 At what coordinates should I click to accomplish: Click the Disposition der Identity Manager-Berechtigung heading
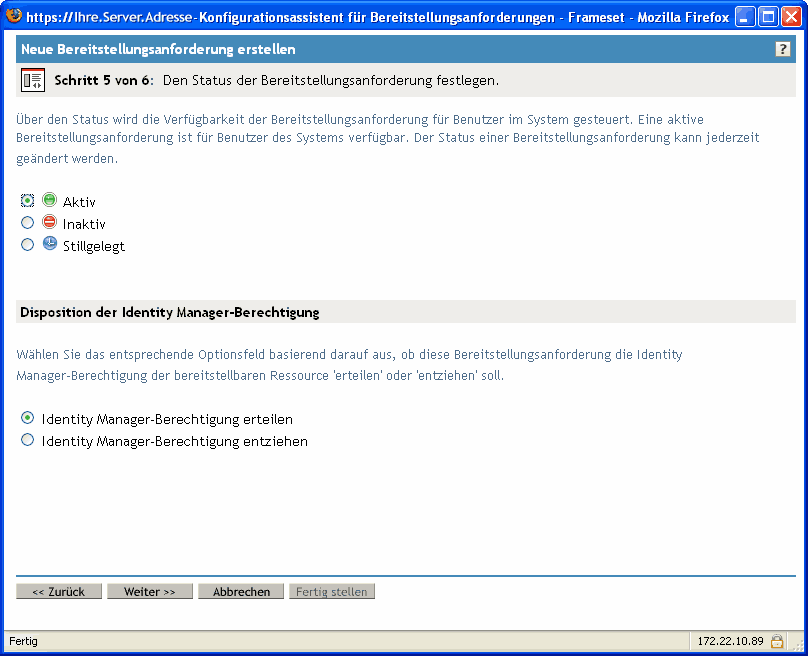point(170,312)
